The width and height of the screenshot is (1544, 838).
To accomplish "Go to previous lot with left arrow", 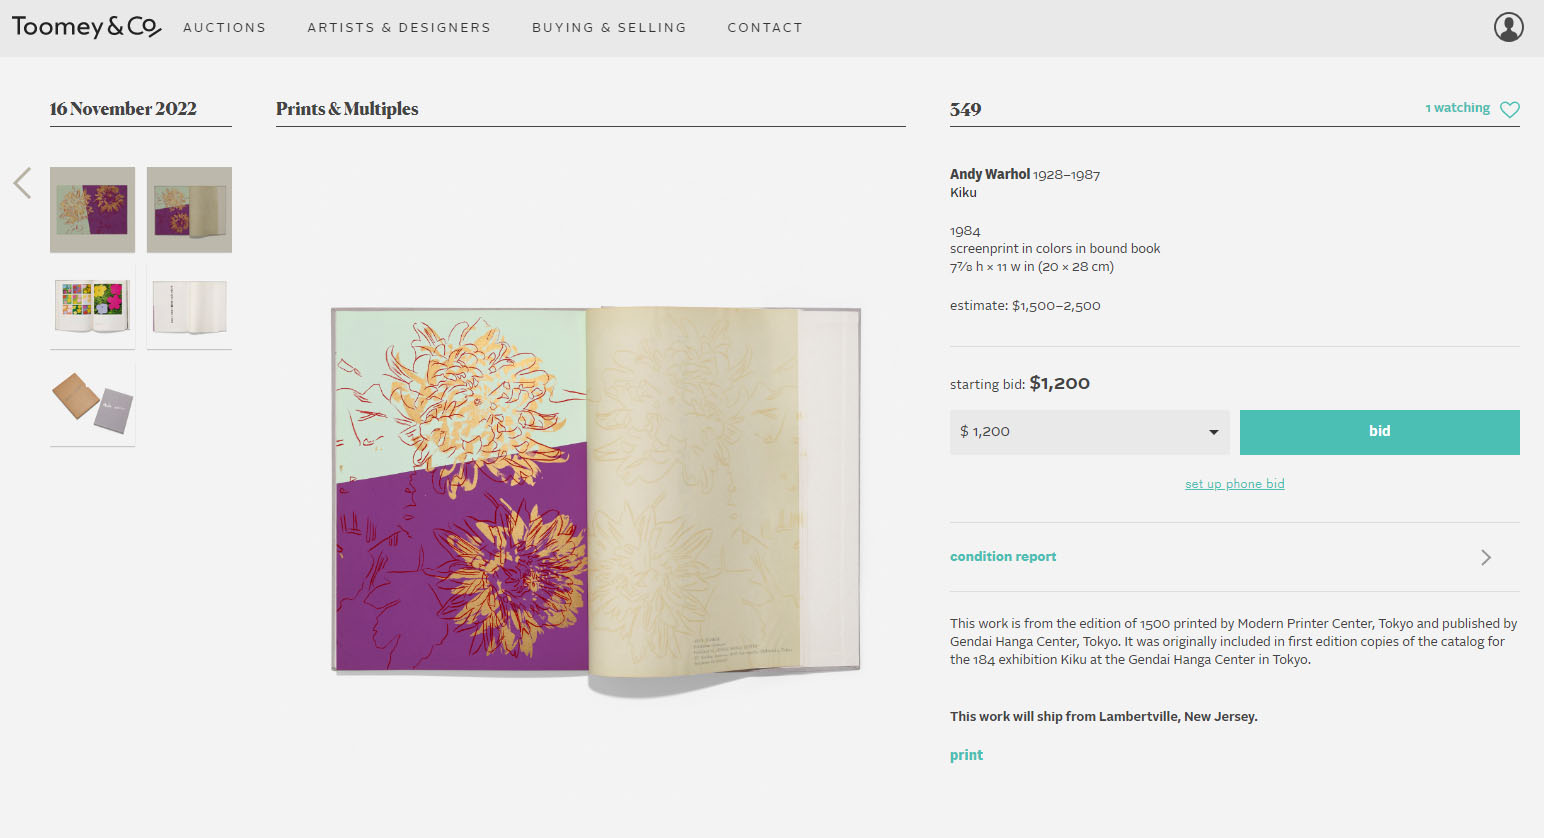I will click(23, 183).
